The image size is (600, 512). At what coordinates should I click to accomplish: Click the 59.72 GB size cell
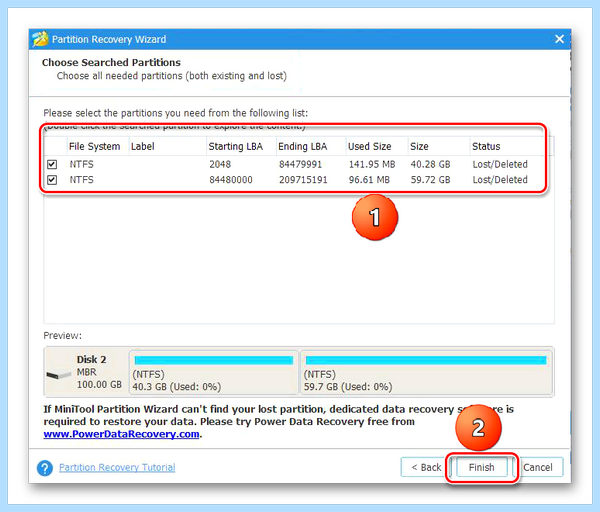(430, 180)
